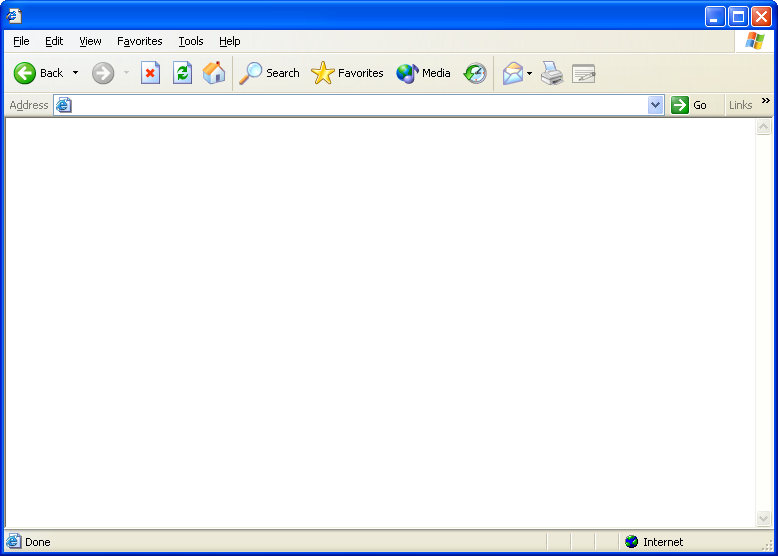Click the Internet zone text
This screenshot has width=778, height=556.
[x=663, y=542]
